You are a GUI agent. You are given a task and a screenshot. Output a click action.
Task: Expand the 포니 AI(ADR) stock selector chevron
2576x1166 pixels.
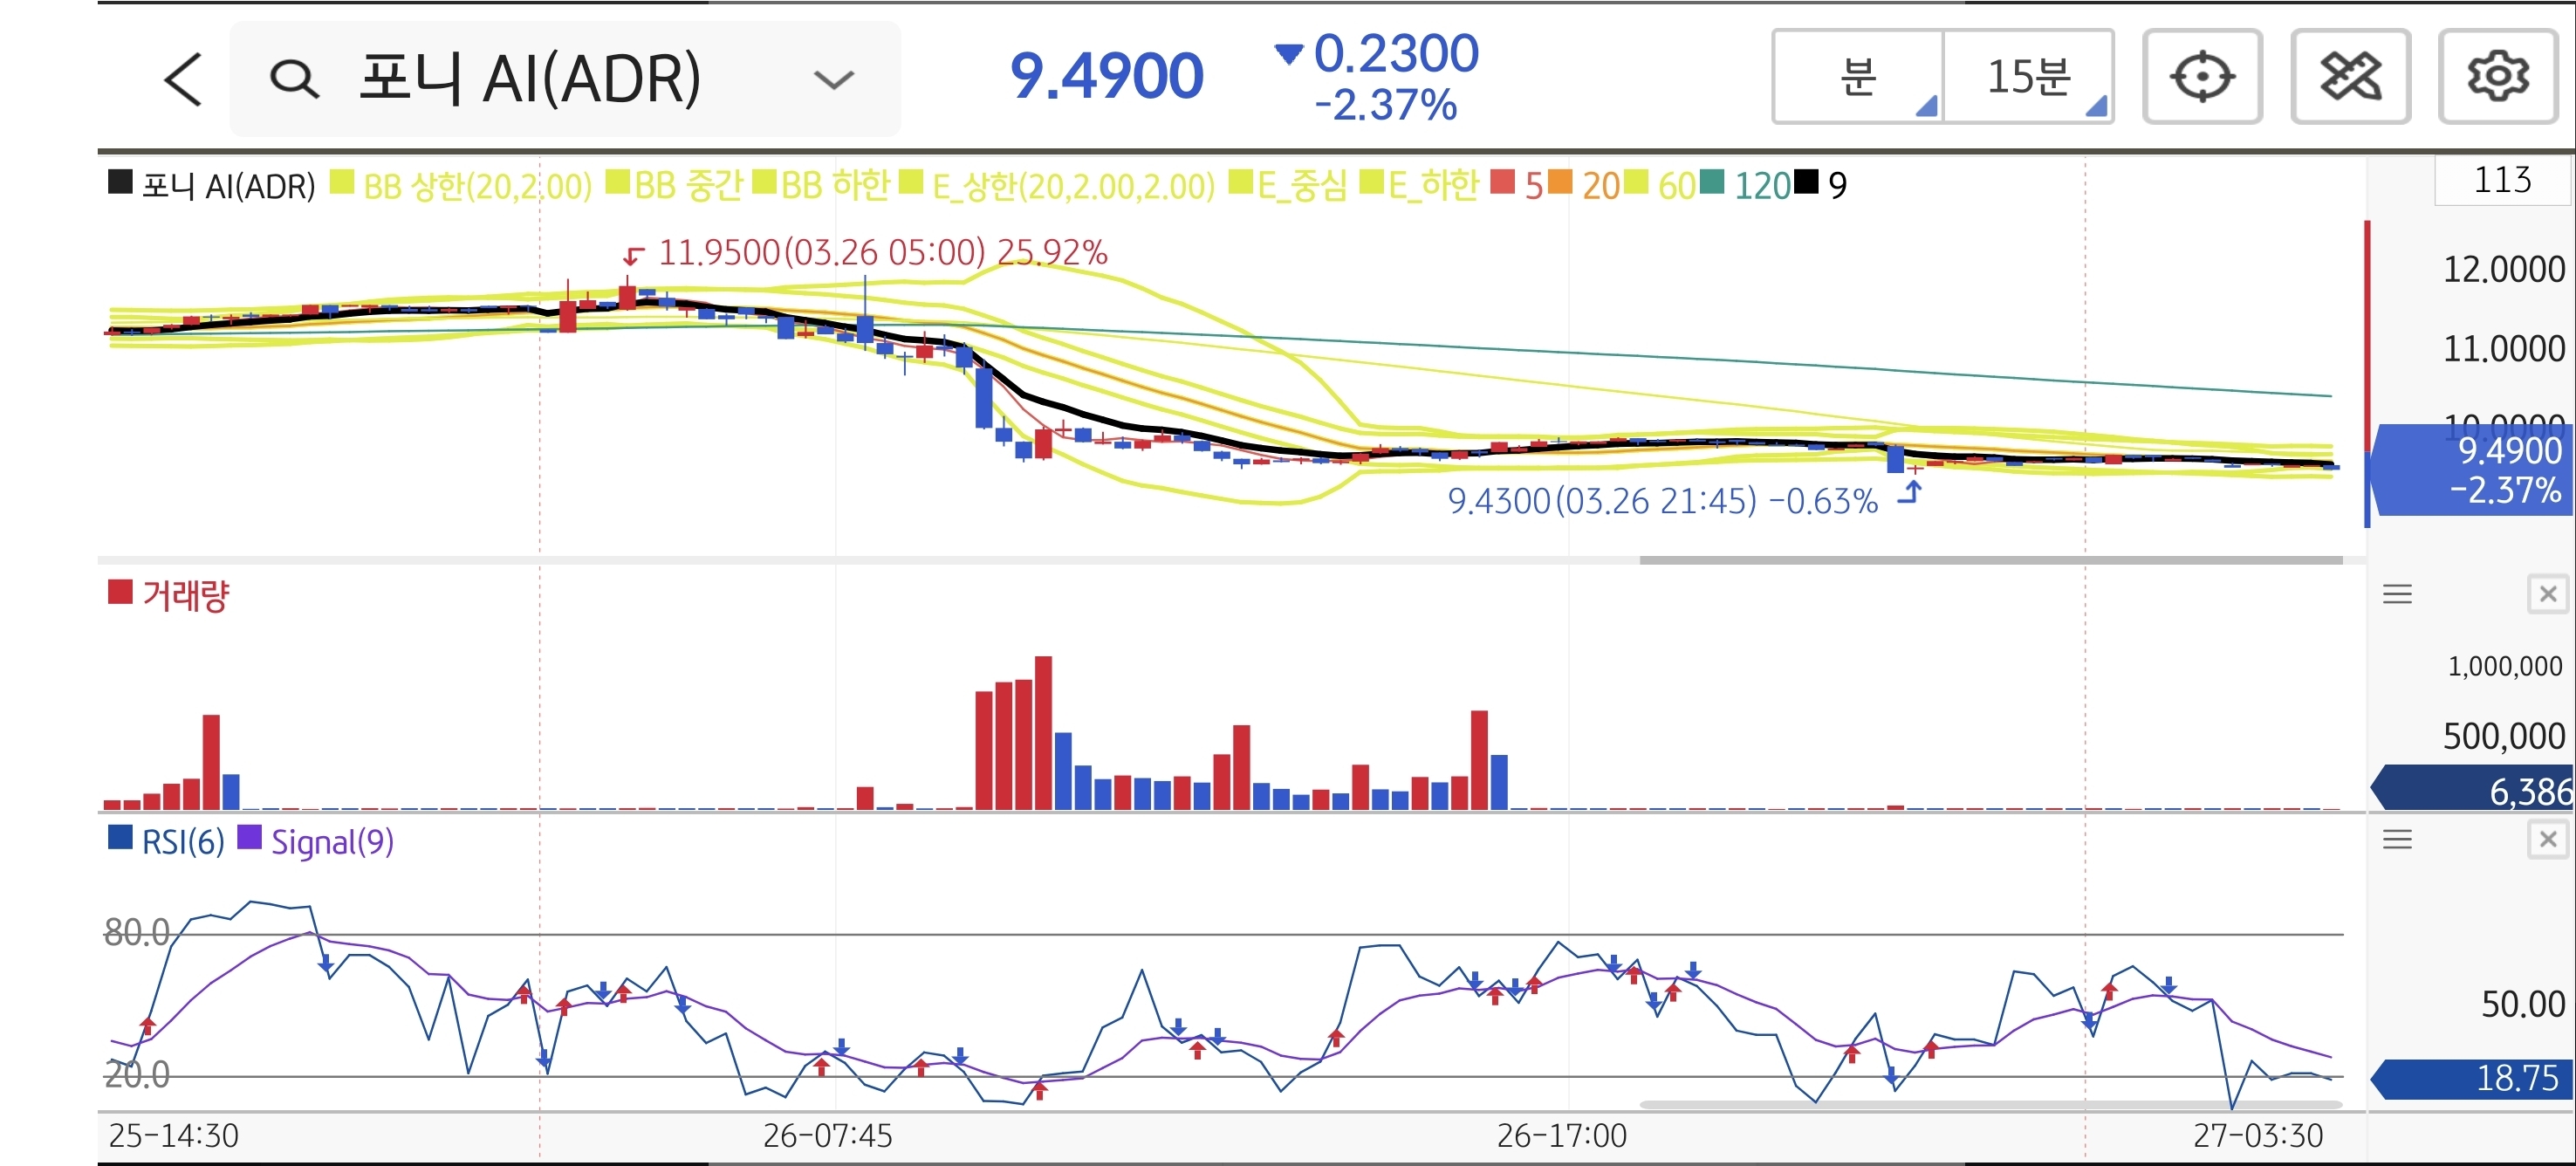point(833,79)
